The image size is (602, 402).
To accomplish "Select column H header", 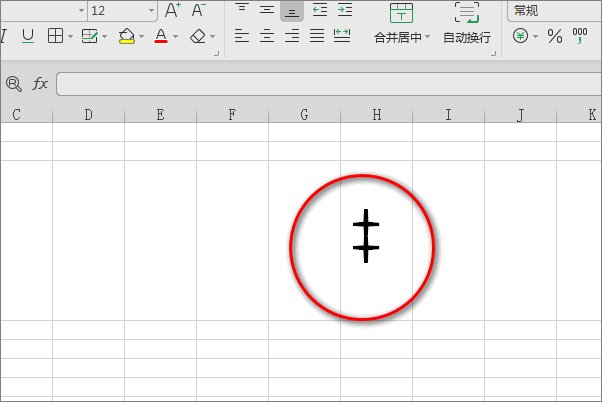I will tap(376, 115).
